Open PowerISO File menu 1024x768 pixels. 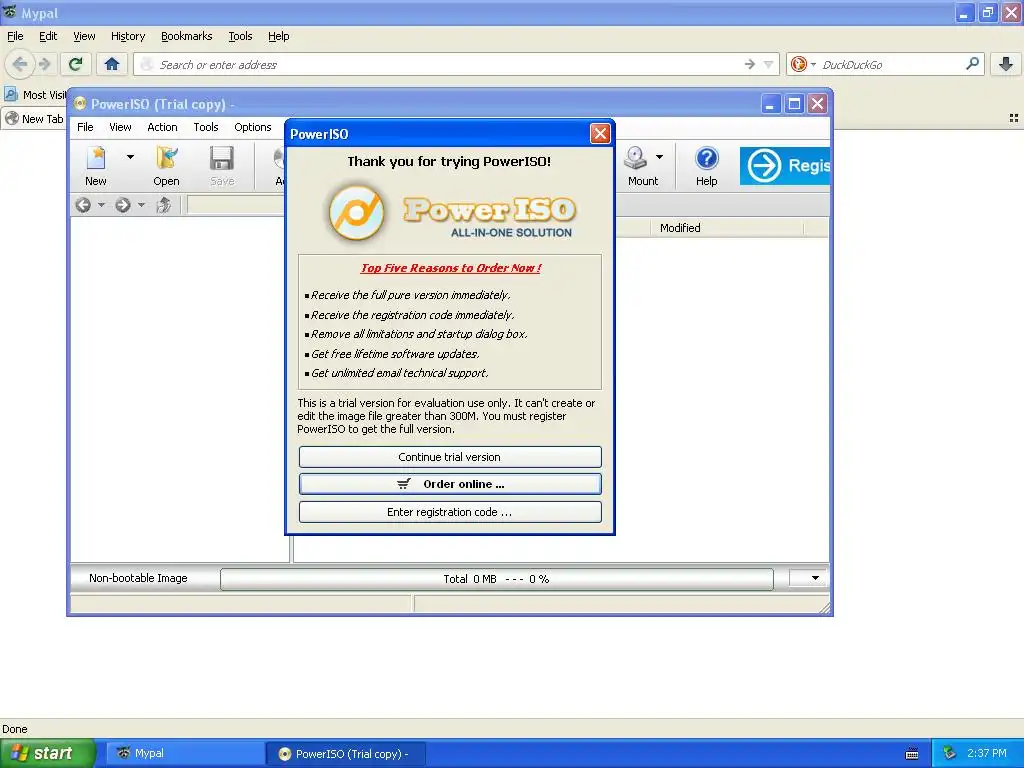[x=85, y=127]
